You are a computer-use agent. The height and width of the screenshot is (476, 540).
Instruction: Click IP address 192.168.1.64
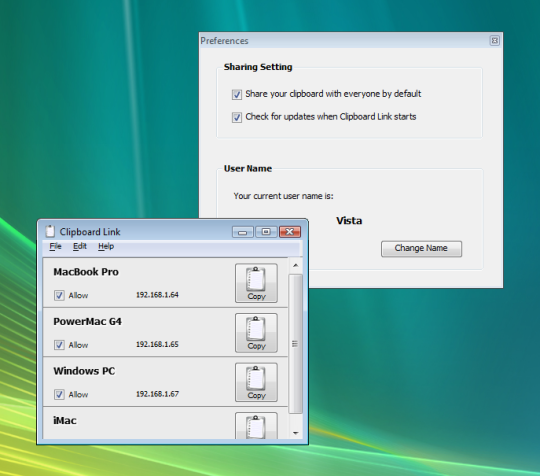(157, 295)
